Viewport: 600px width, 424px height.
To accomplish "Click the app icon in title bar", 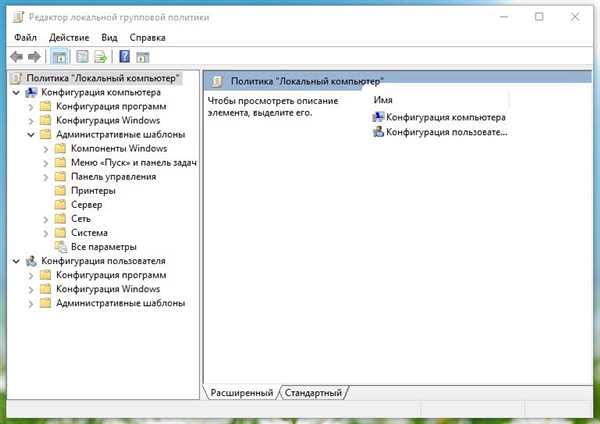I will 18,17.
